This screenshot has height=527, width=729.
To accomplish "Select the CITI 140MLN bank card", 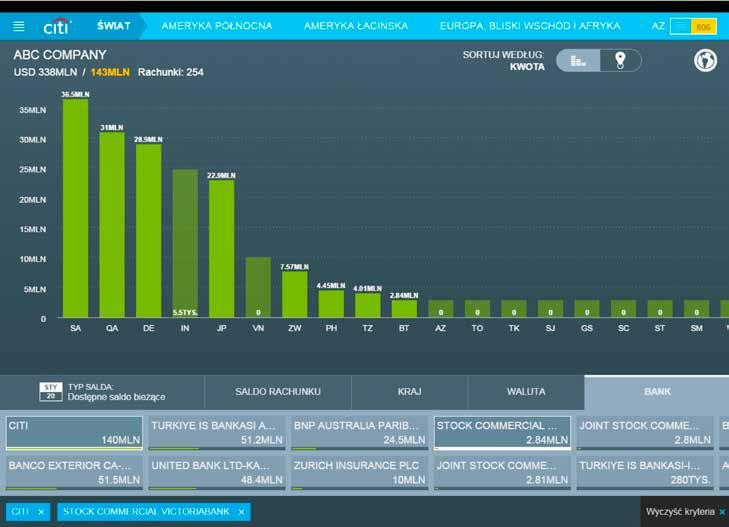I will coord(74,433).
